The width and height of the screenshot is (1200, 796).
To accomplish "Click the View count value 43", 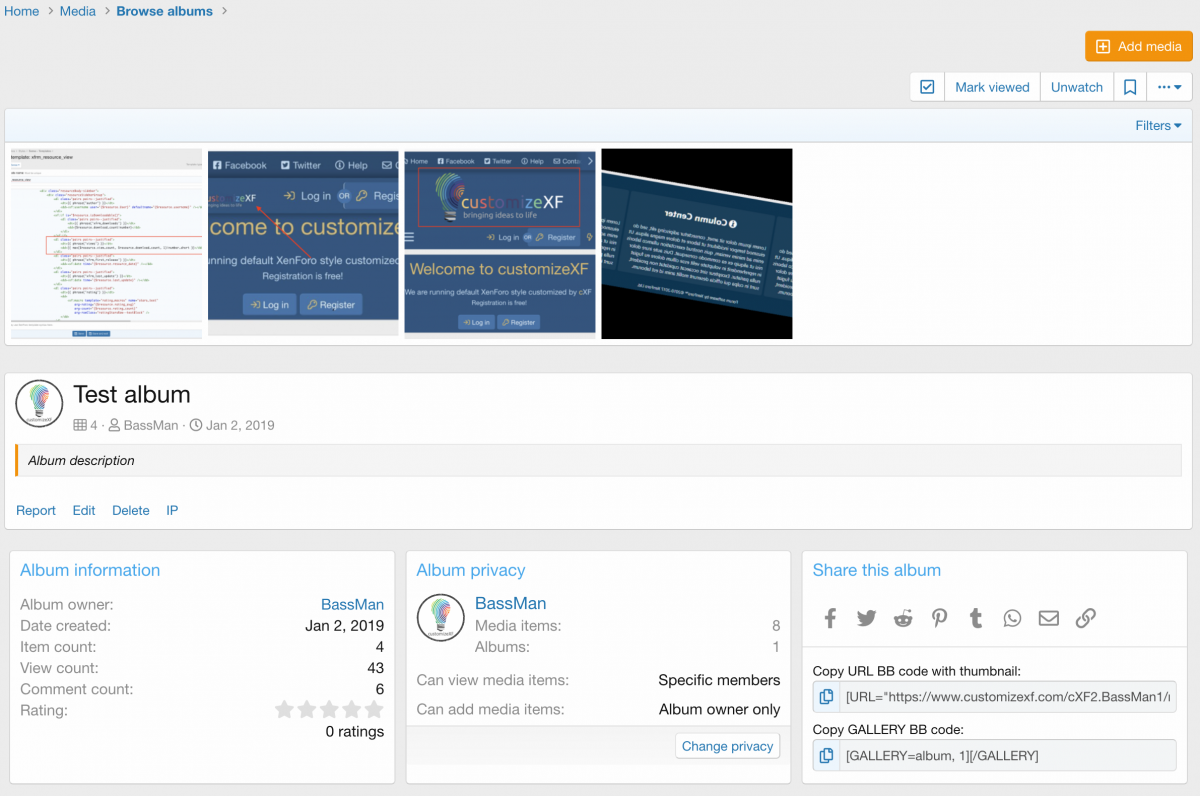I will pos(375,668).
